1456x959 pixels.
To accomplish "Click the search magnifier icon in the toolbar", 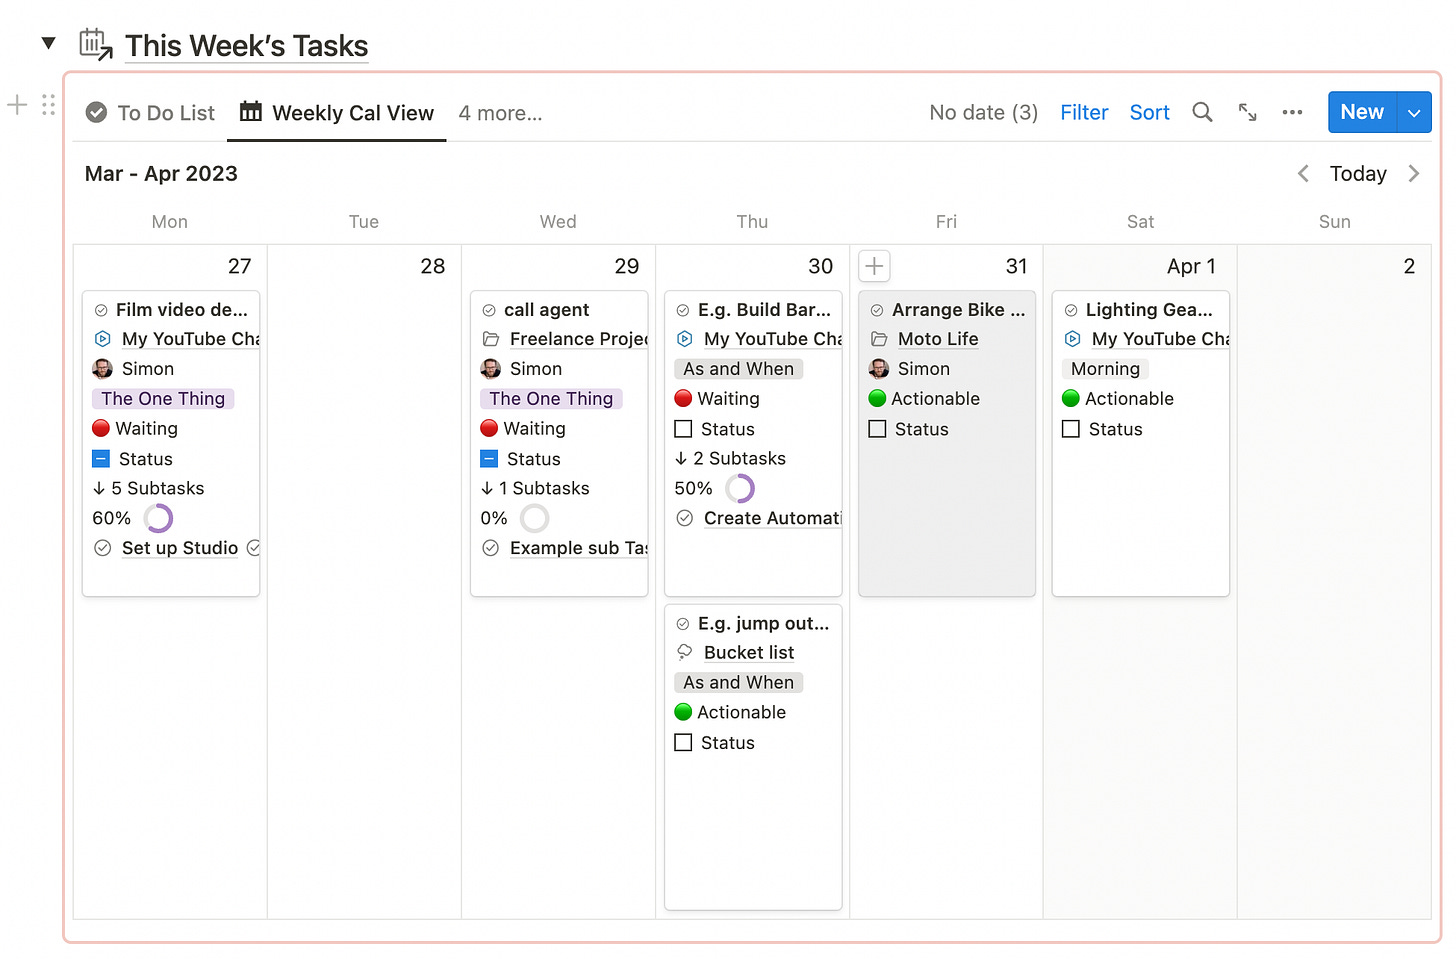I will point(1202,112).
